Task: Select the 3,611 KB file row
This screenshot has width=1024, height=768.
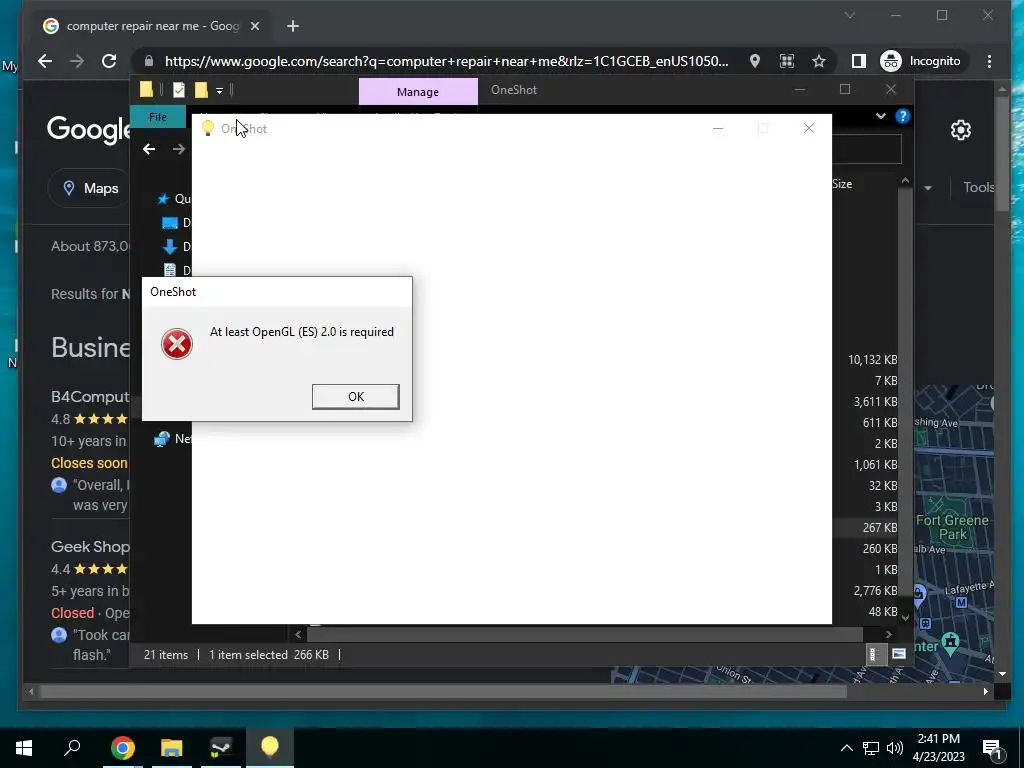Action: pyautogui.click(x=874, y=402)
